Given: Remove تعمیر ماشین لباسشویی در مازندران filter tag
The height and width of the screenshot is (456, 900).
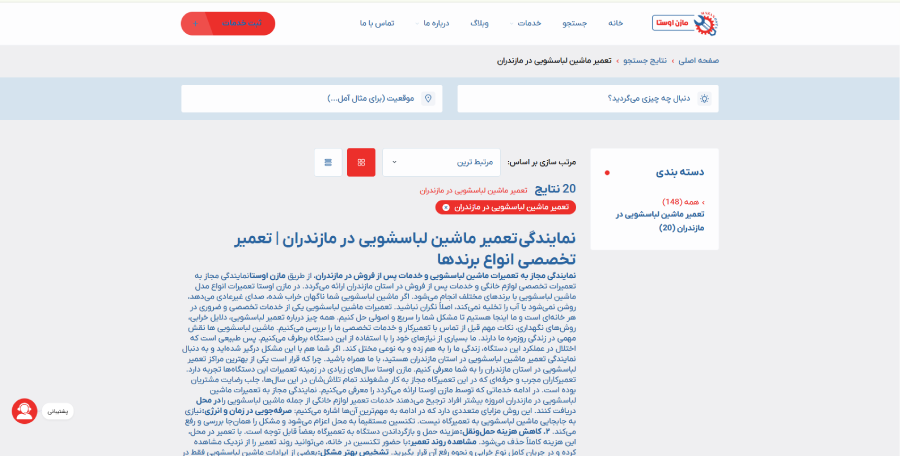Looking at the screenshot, I should [446, 207].
